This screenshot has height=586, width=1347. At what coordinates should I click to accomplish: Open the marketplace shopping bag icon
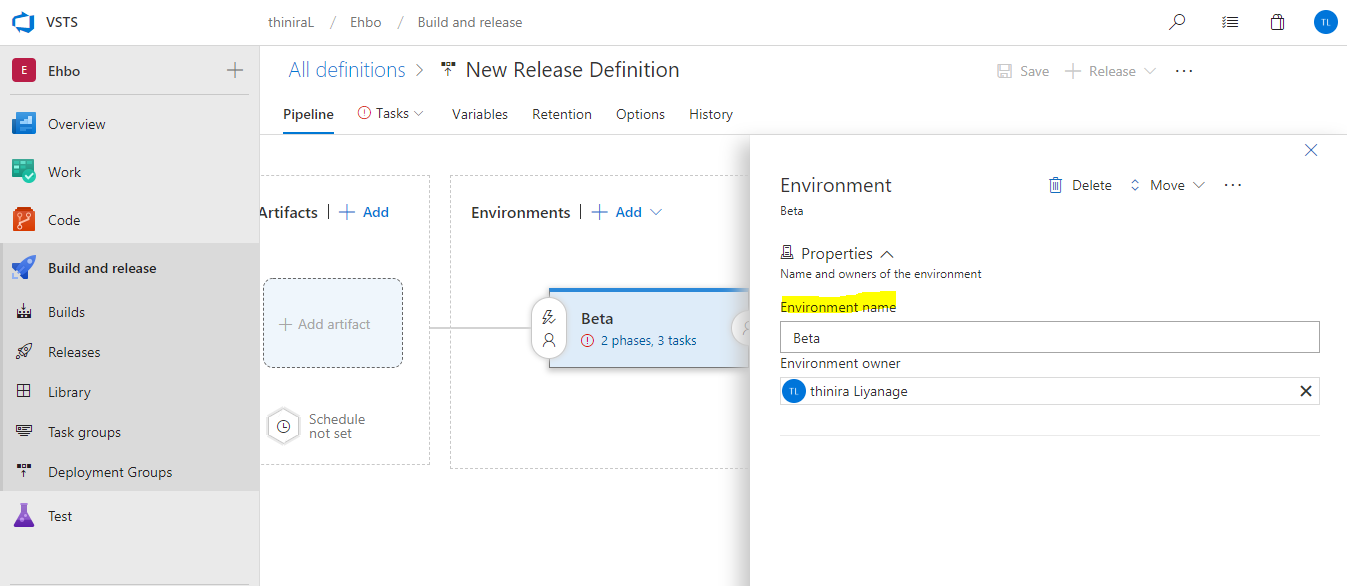1277,21
